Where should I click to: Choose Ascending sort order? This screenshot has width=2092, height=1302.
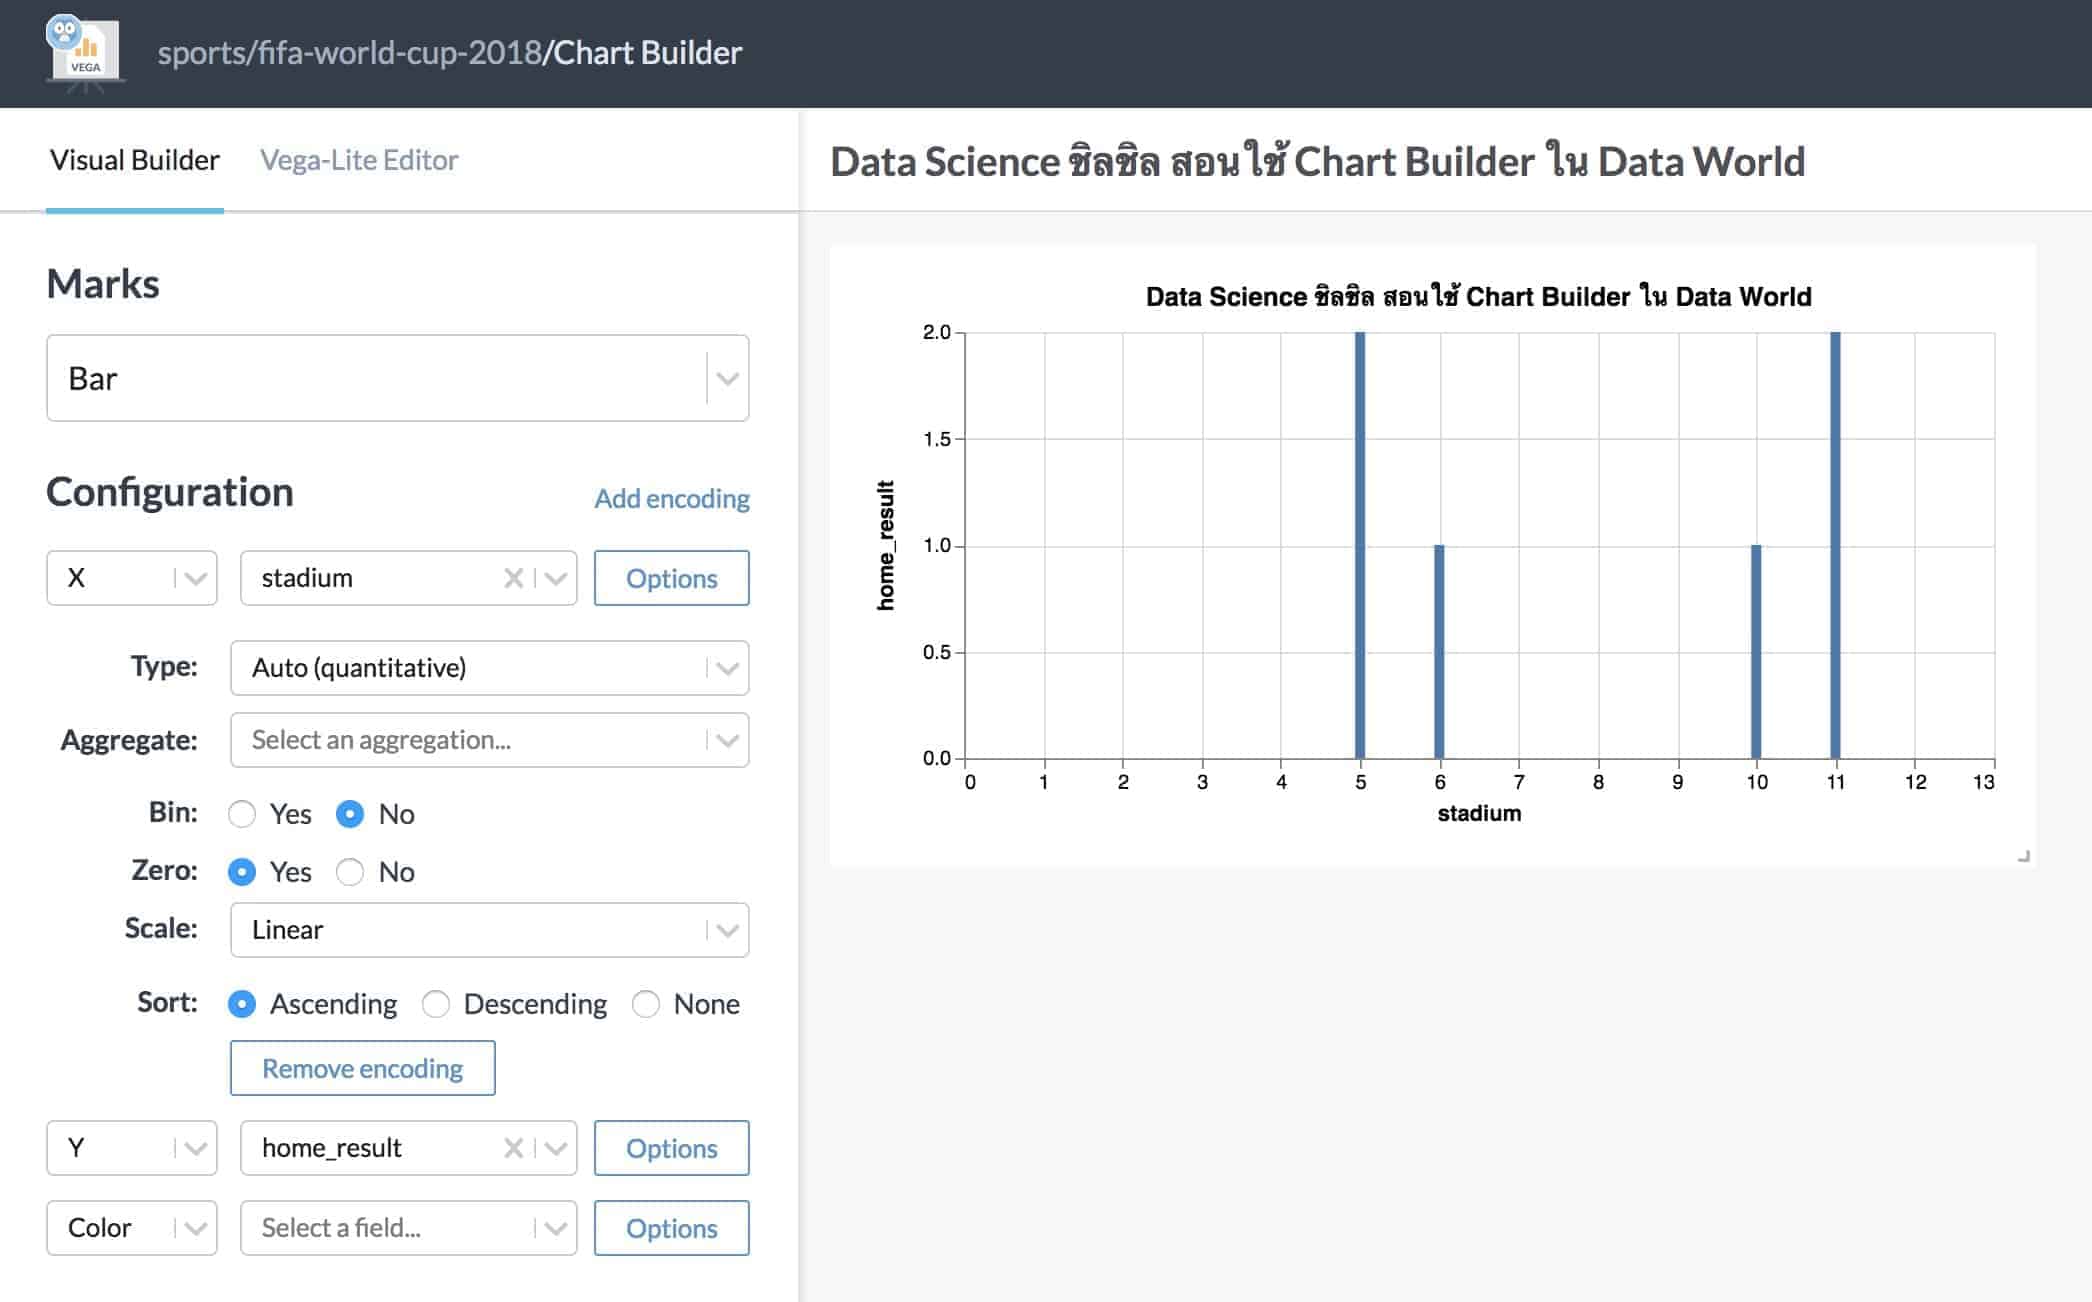click(x=242, y=1004)
